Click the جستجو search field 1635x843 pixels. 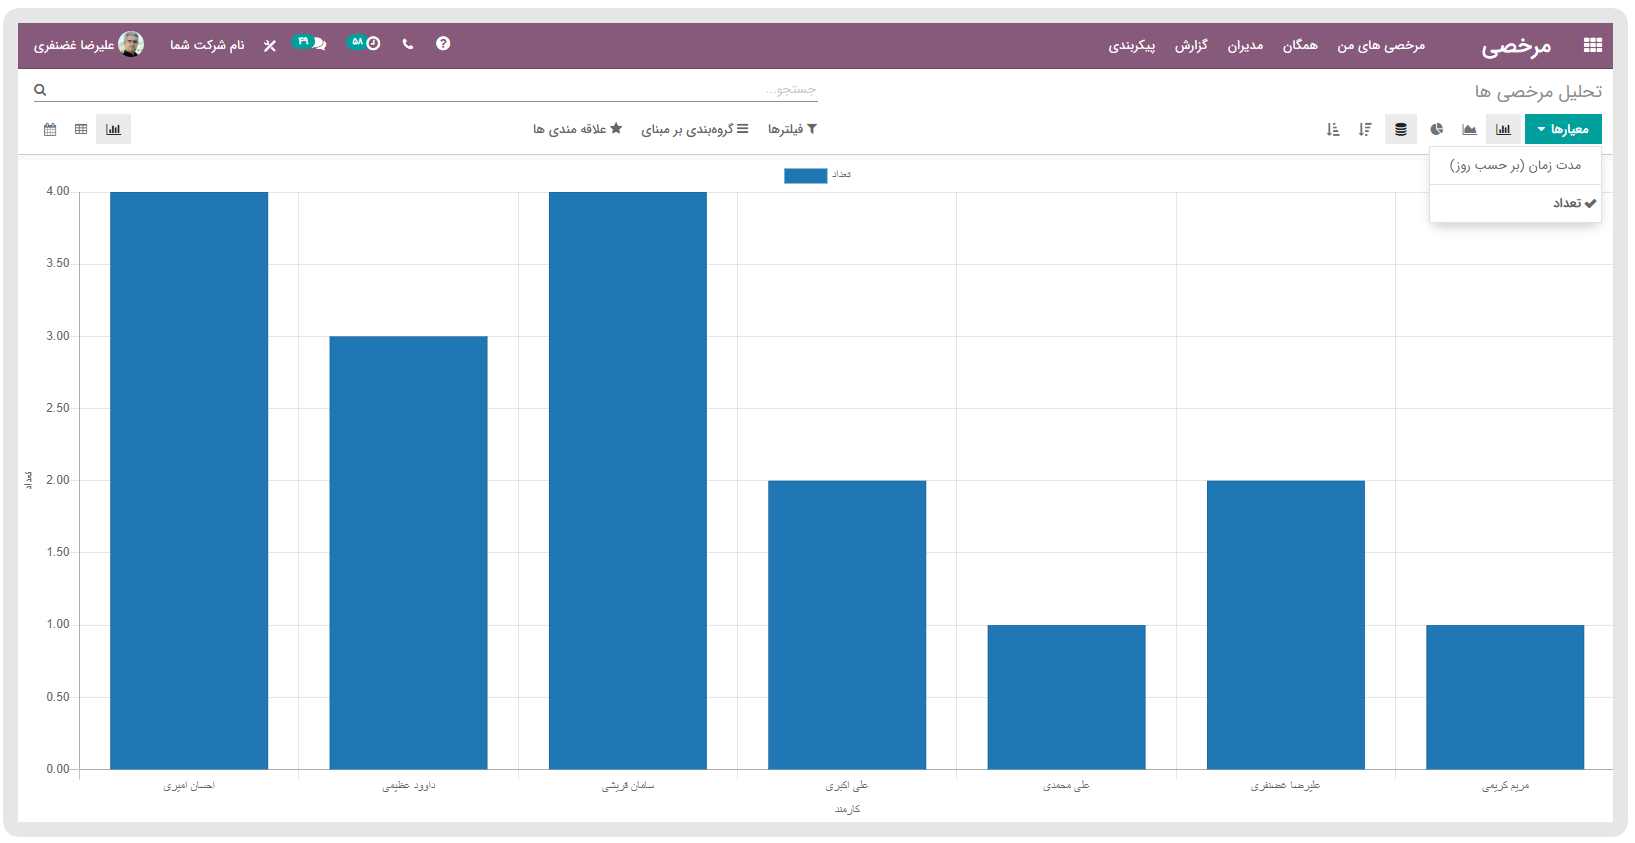[x=430, y=90]
